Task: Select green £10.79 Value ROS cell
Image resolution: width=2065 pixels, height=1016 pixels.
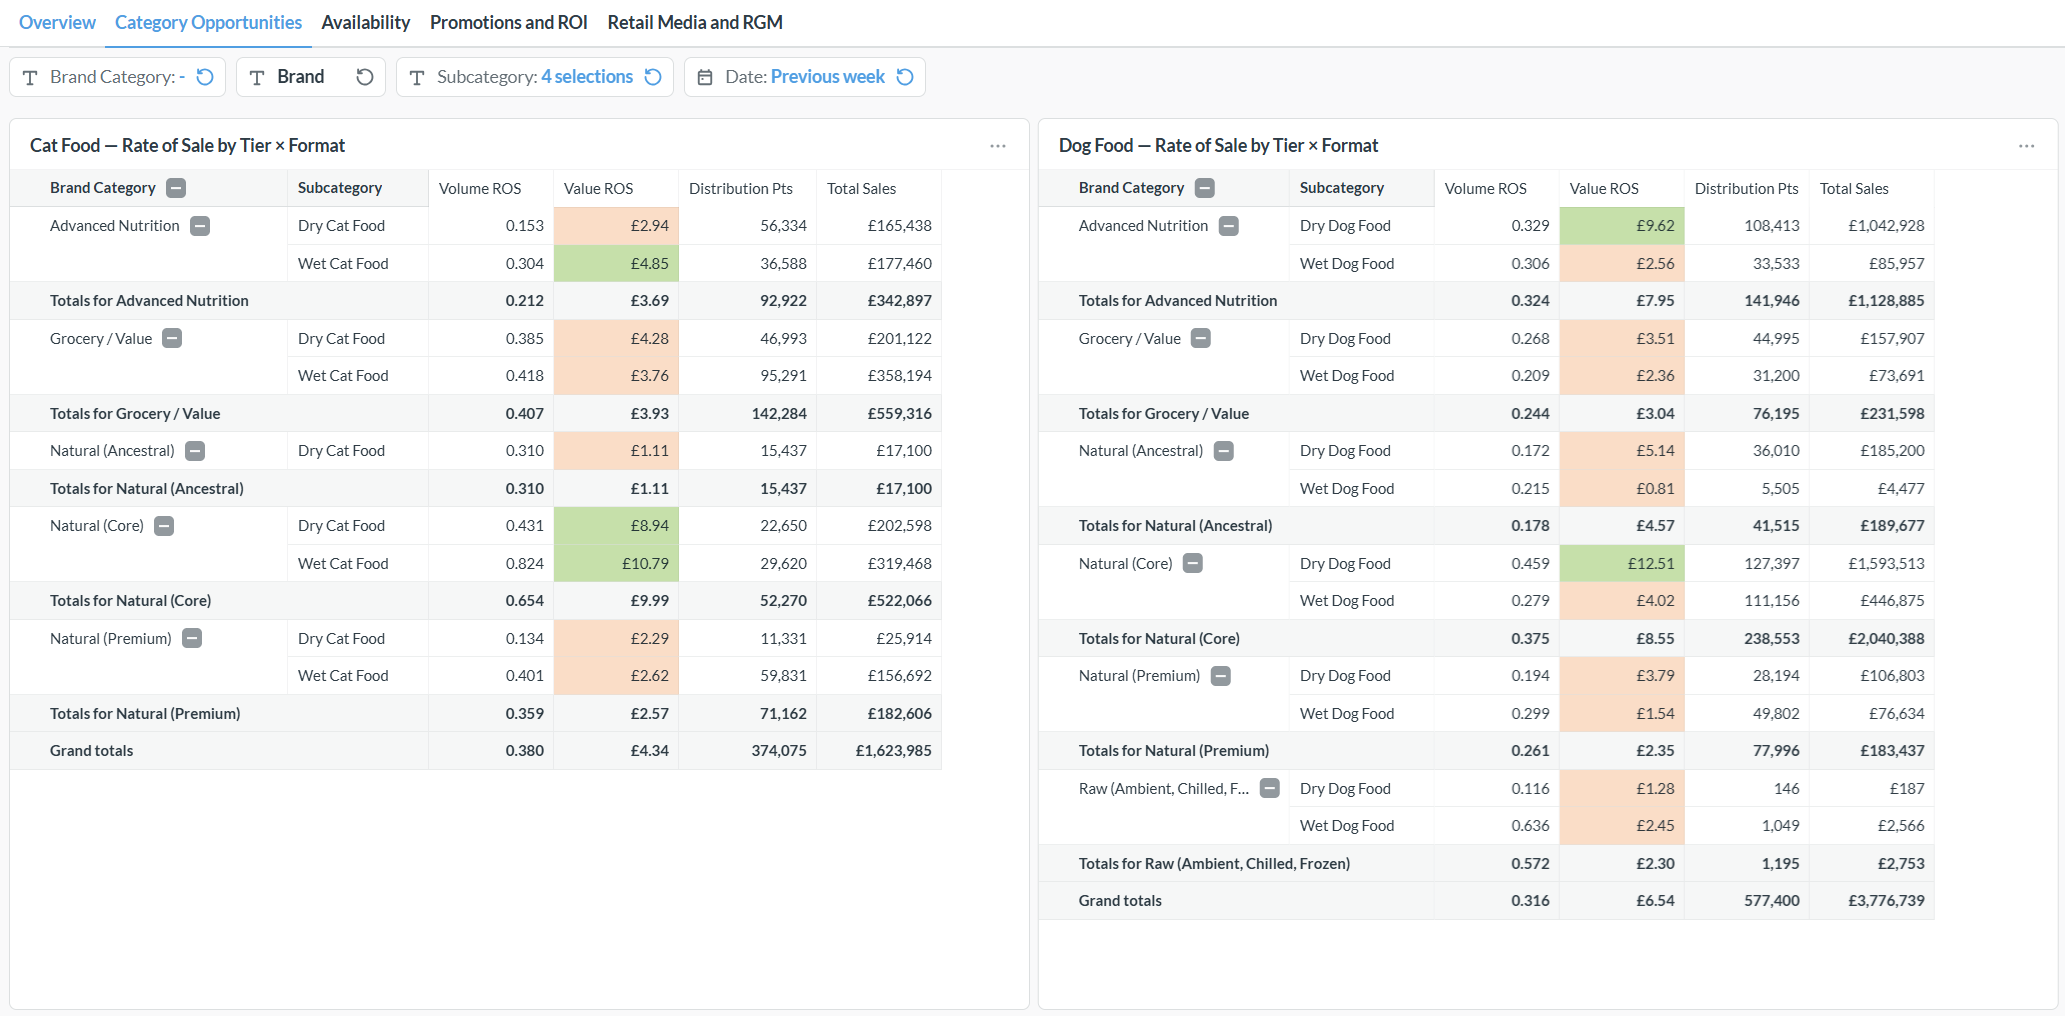Action: (616, 563)
